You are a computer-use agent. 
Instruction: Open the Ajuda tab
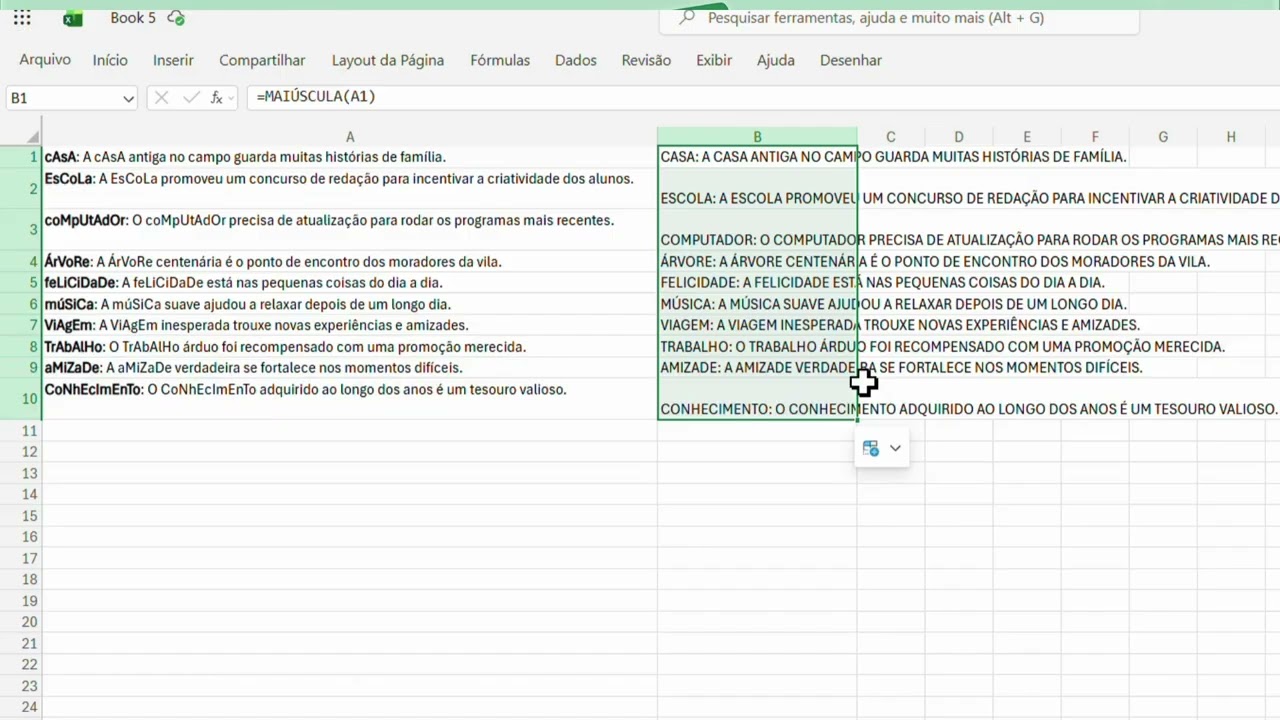point(776,60)
